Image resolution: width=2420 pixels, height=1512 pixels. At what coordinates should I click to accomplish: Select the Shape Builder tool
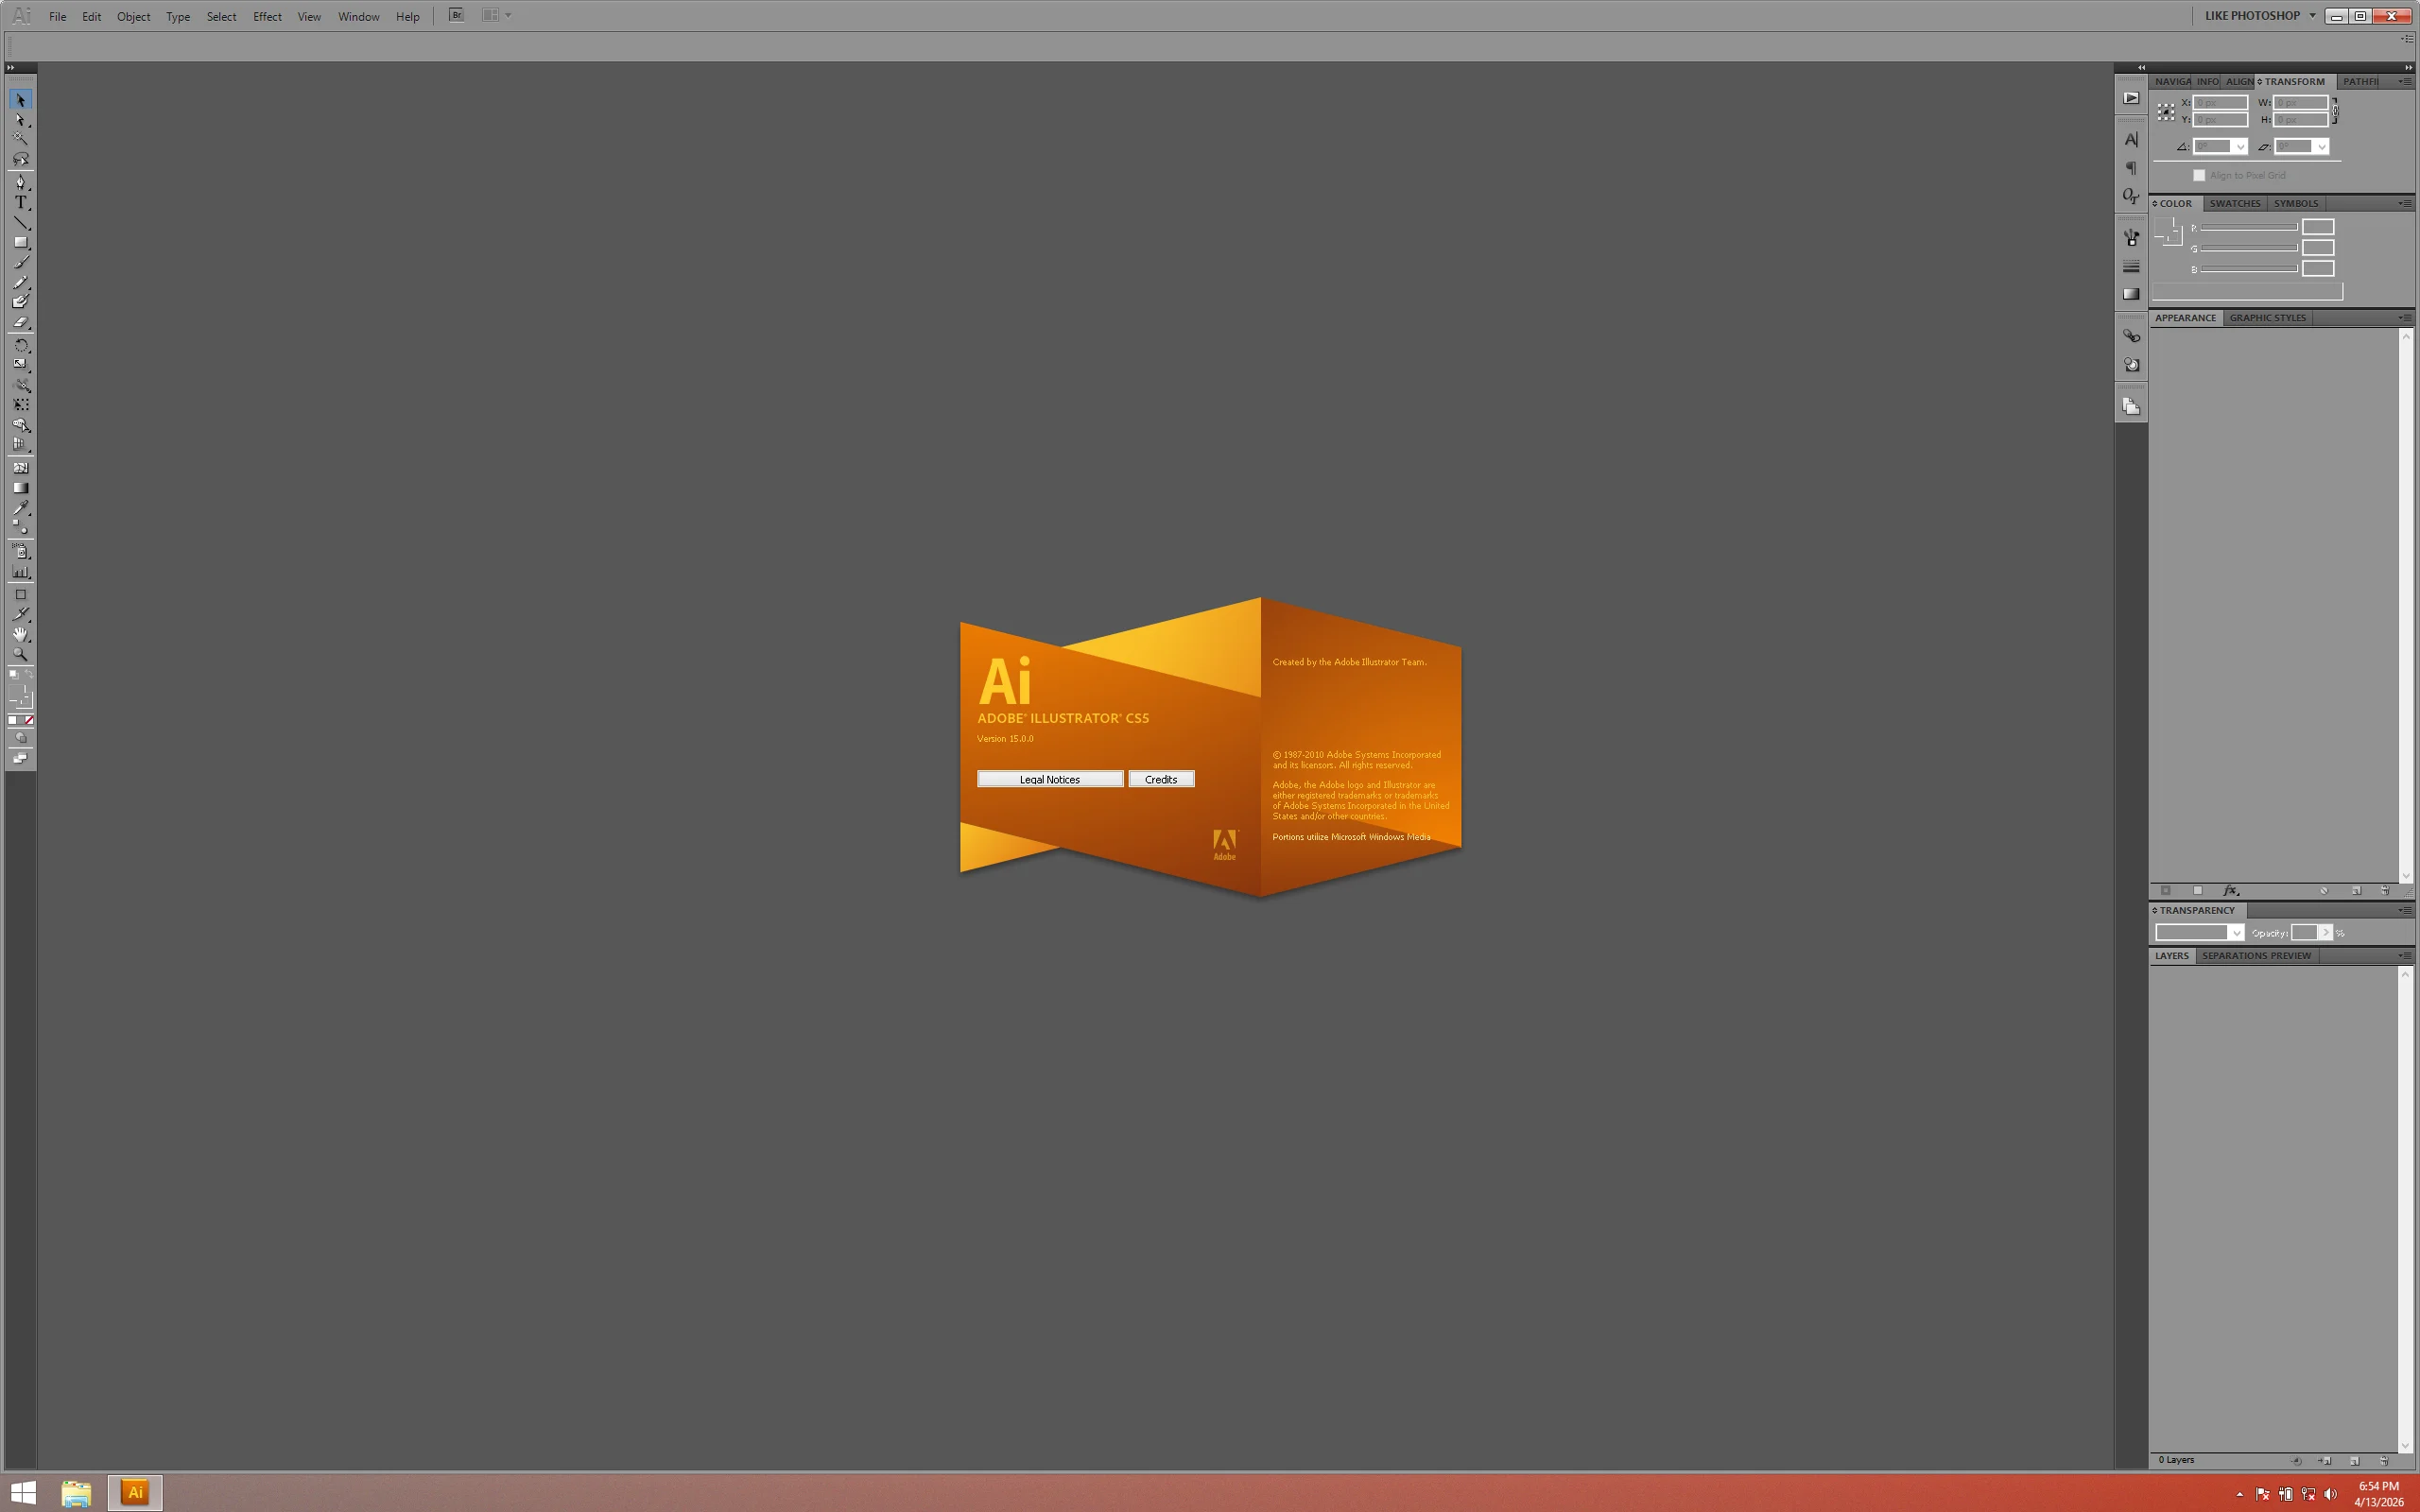tap(20, 425)
